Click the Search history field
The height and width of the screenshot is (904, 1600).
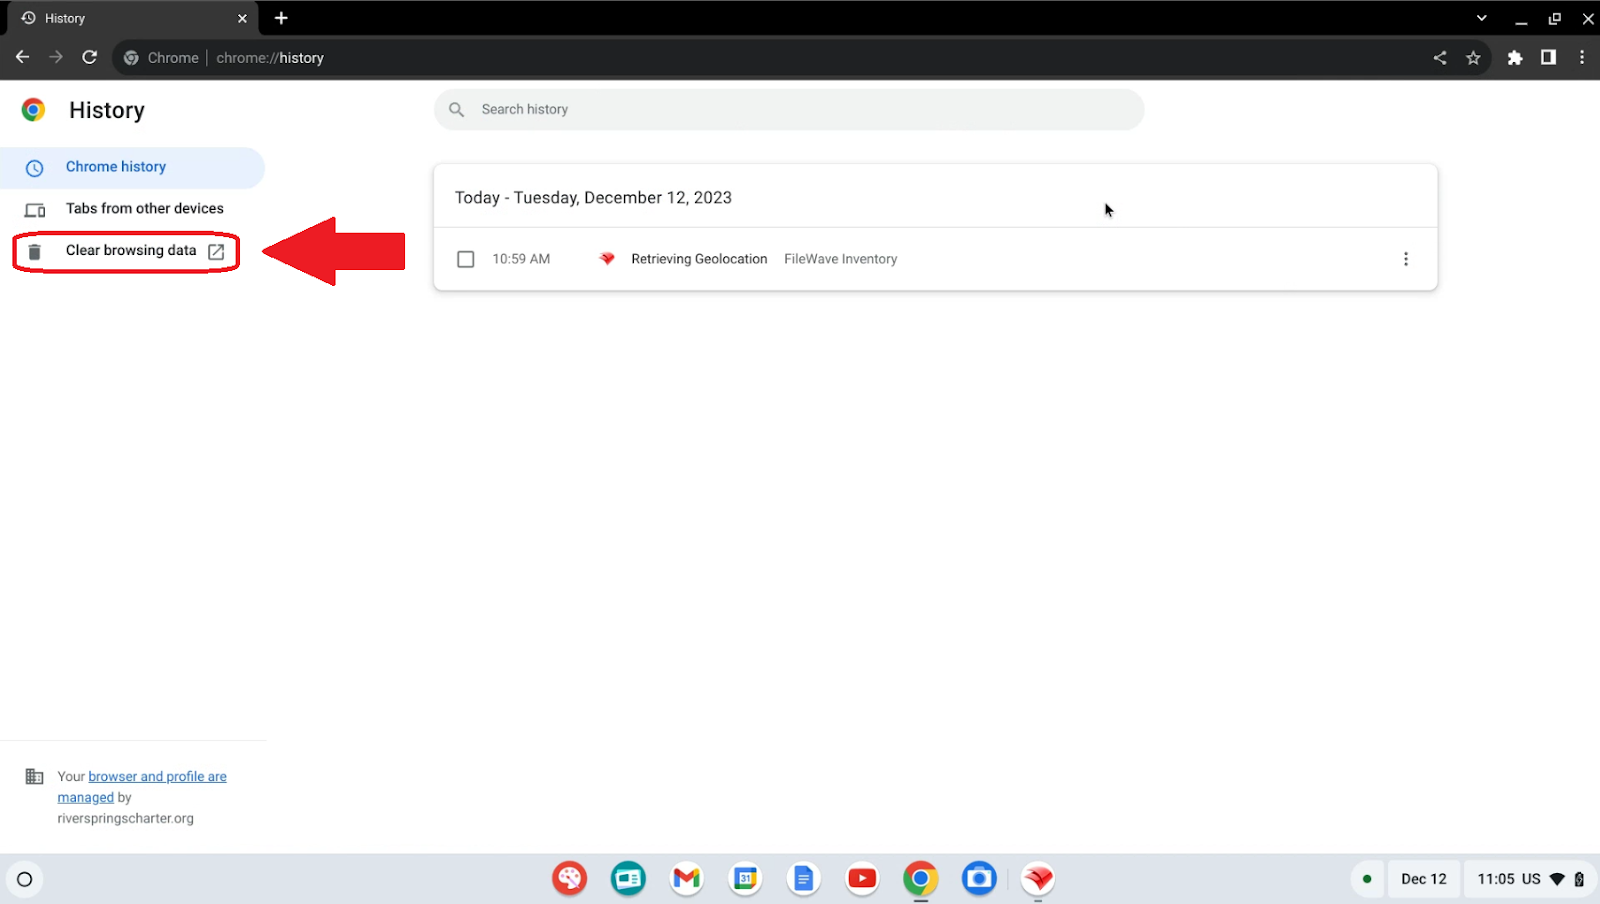789,110
